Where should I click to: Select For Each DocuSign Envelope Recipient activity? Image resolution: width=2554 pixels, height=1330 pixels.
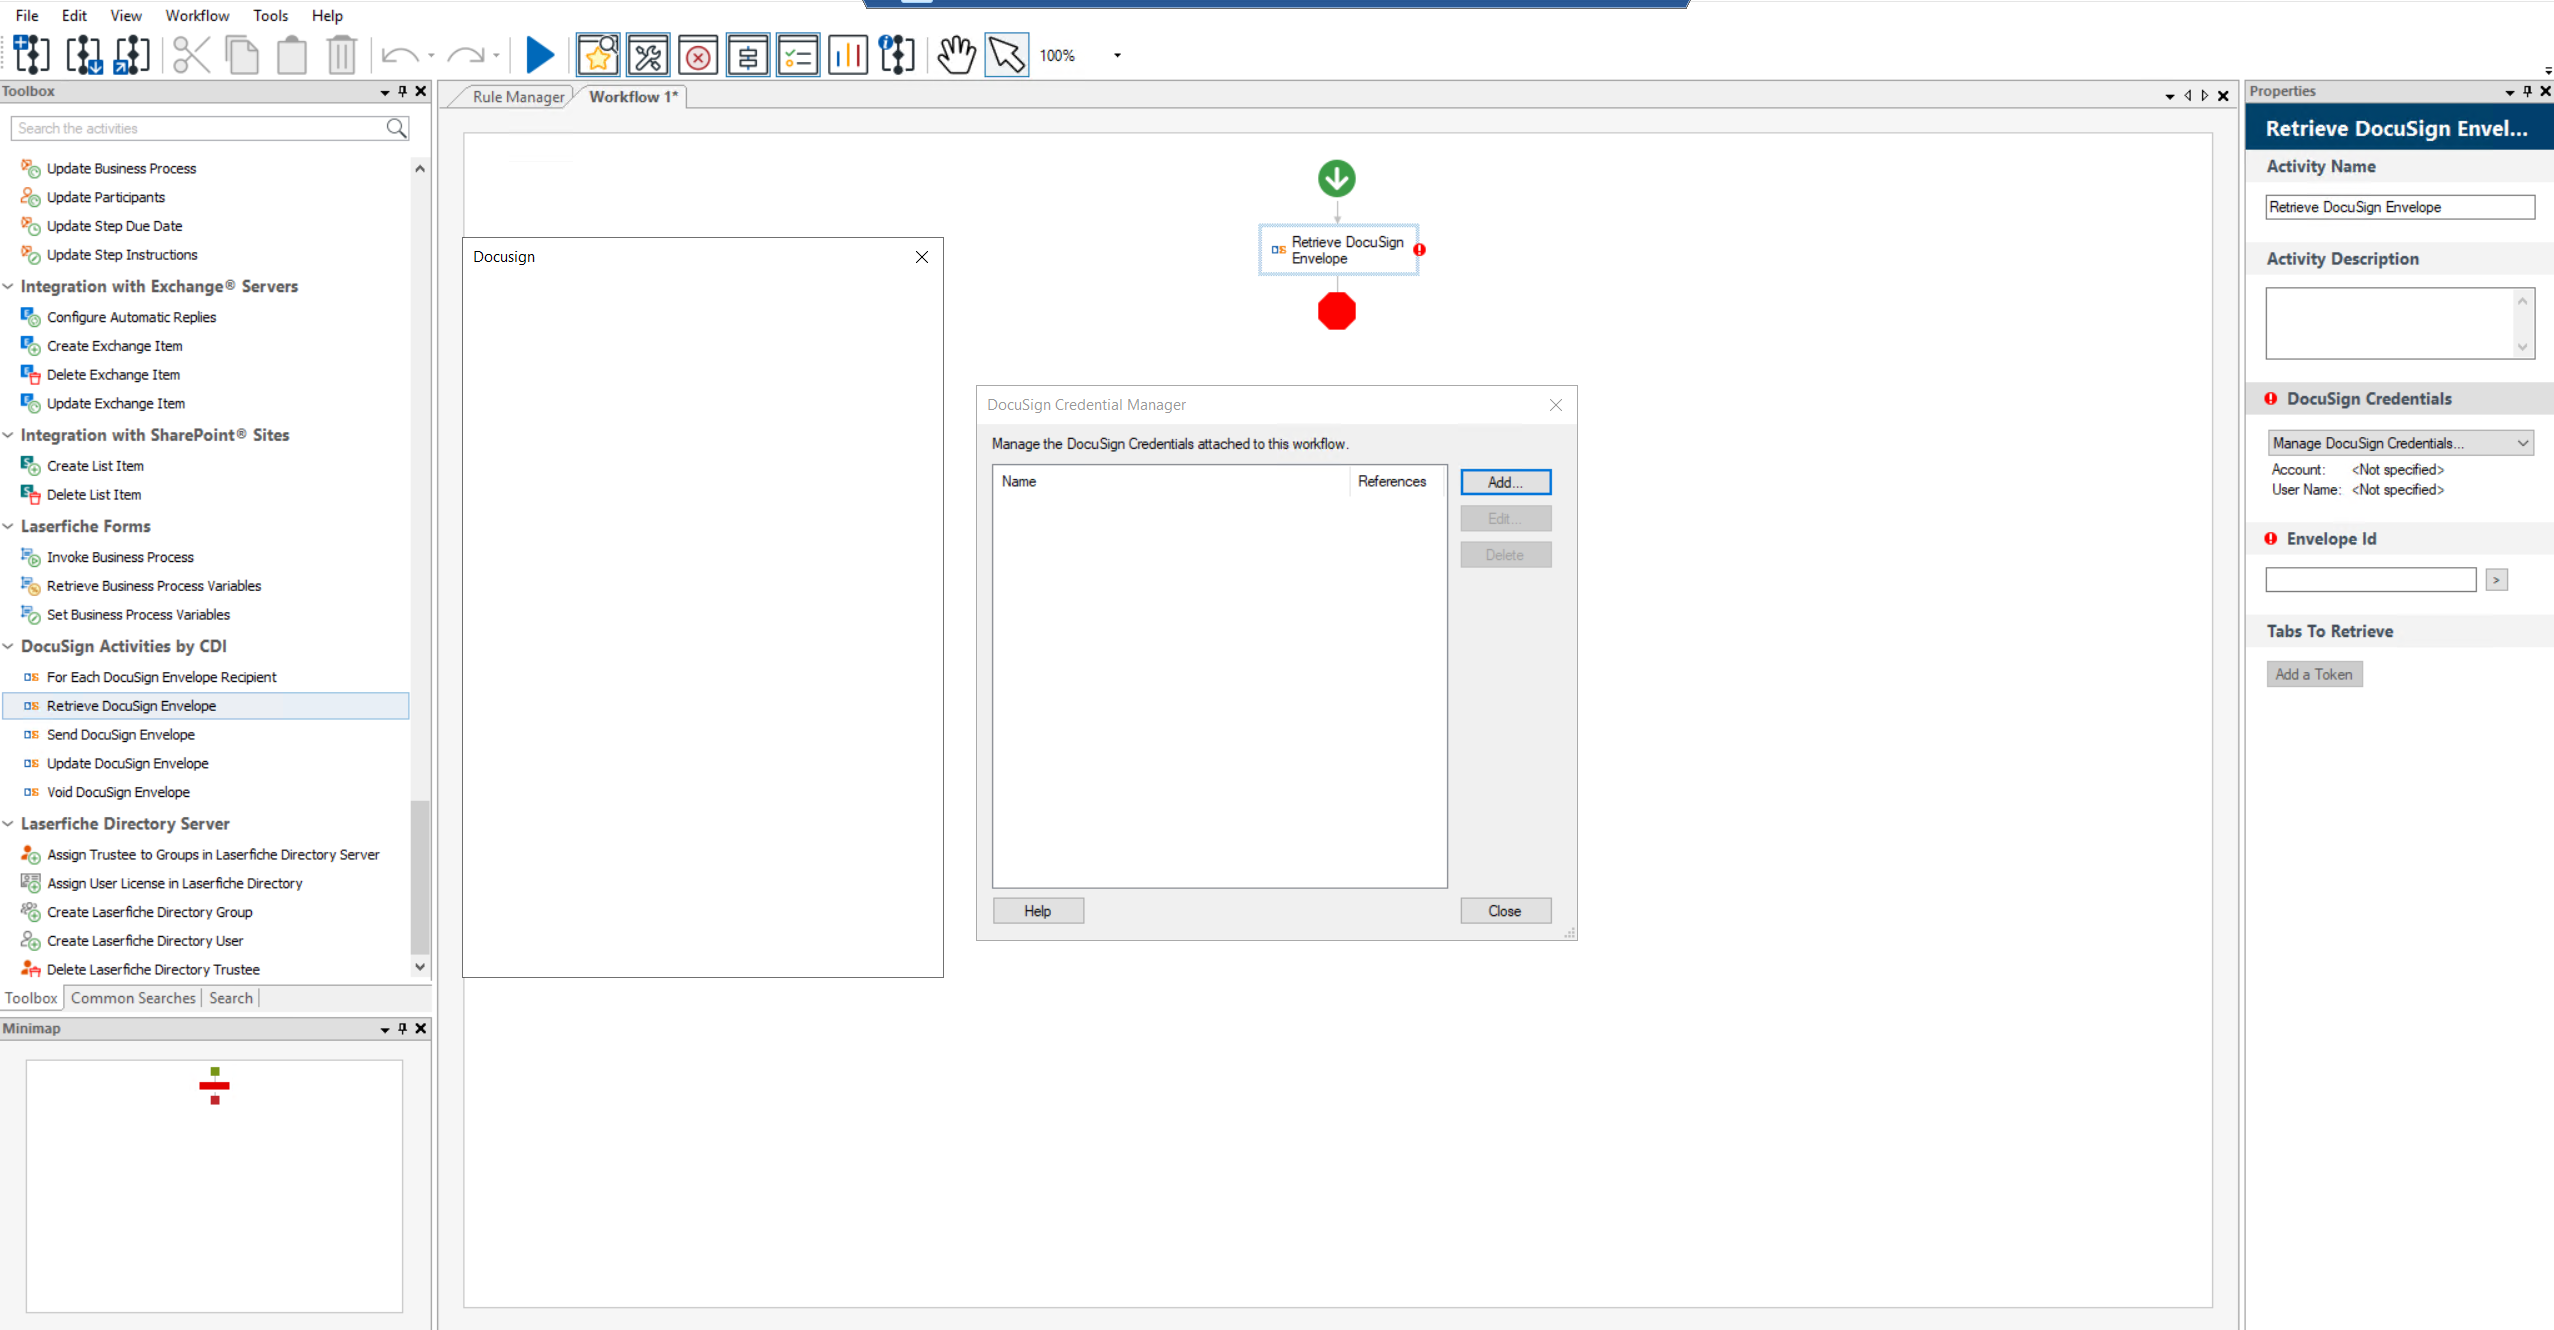[161, 677]
